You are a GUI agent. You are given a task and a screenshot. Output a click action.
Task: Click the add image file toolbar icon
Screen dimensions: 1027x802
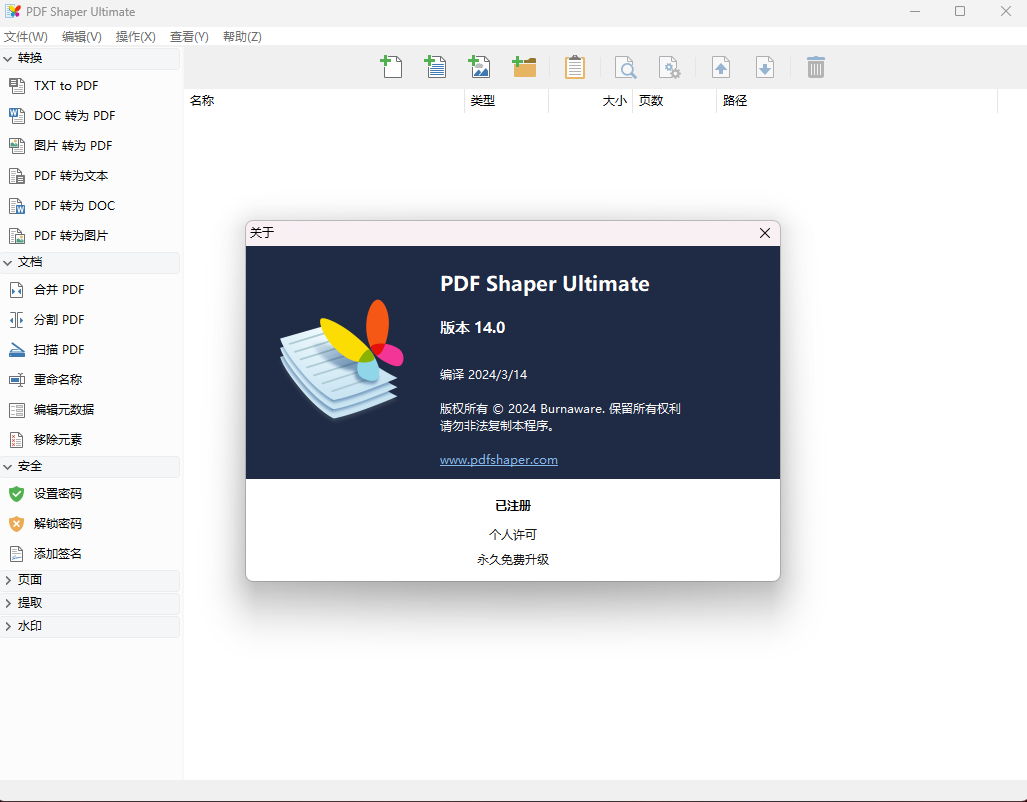click(x=479, y=67)
